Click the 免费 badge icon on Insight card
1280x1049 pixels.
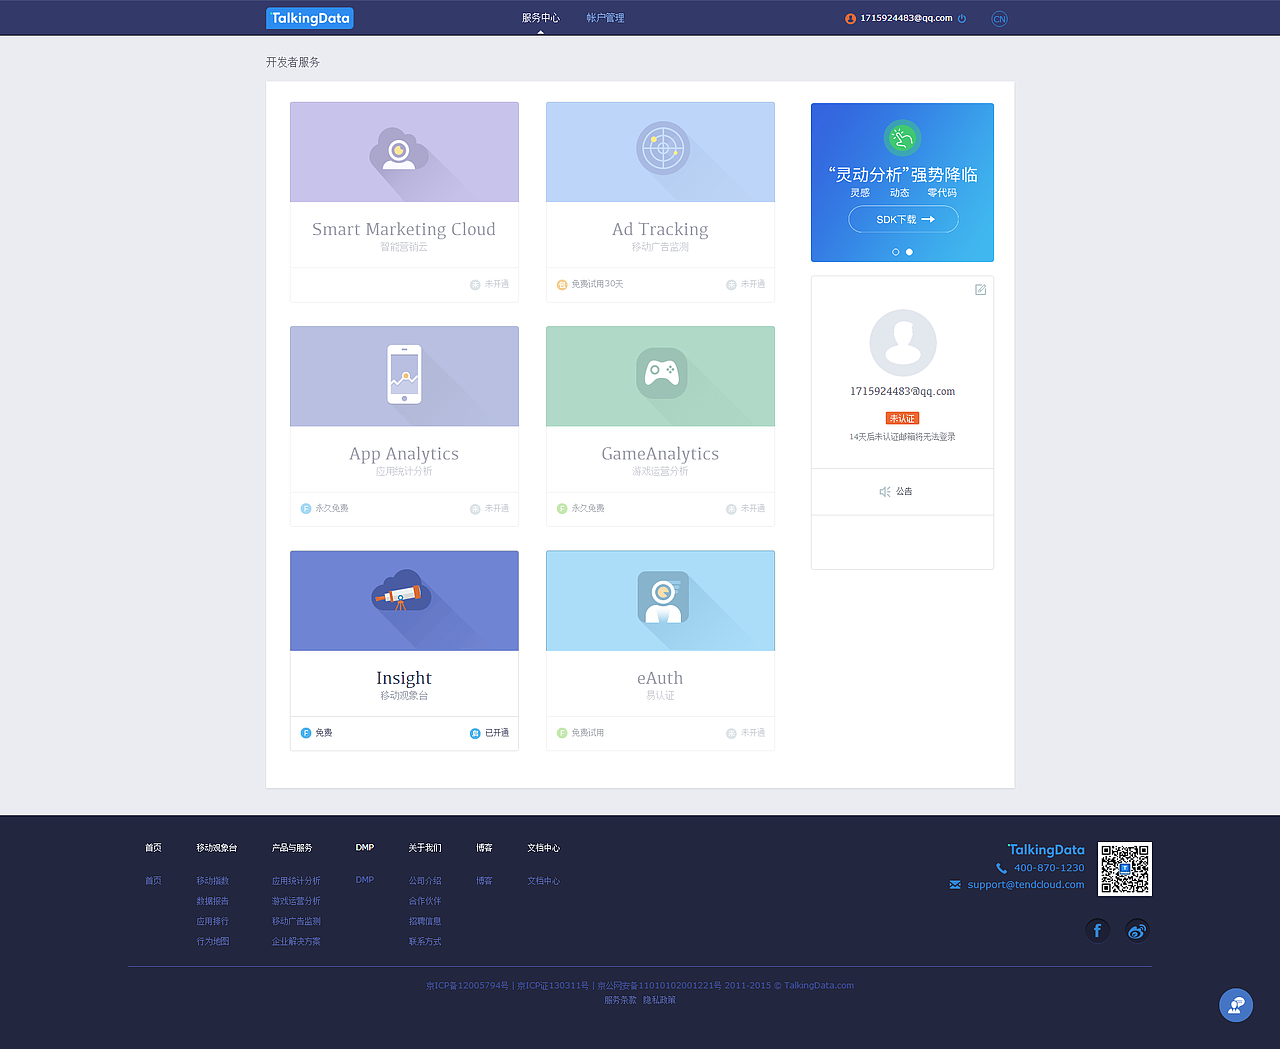tap(306, 733)
